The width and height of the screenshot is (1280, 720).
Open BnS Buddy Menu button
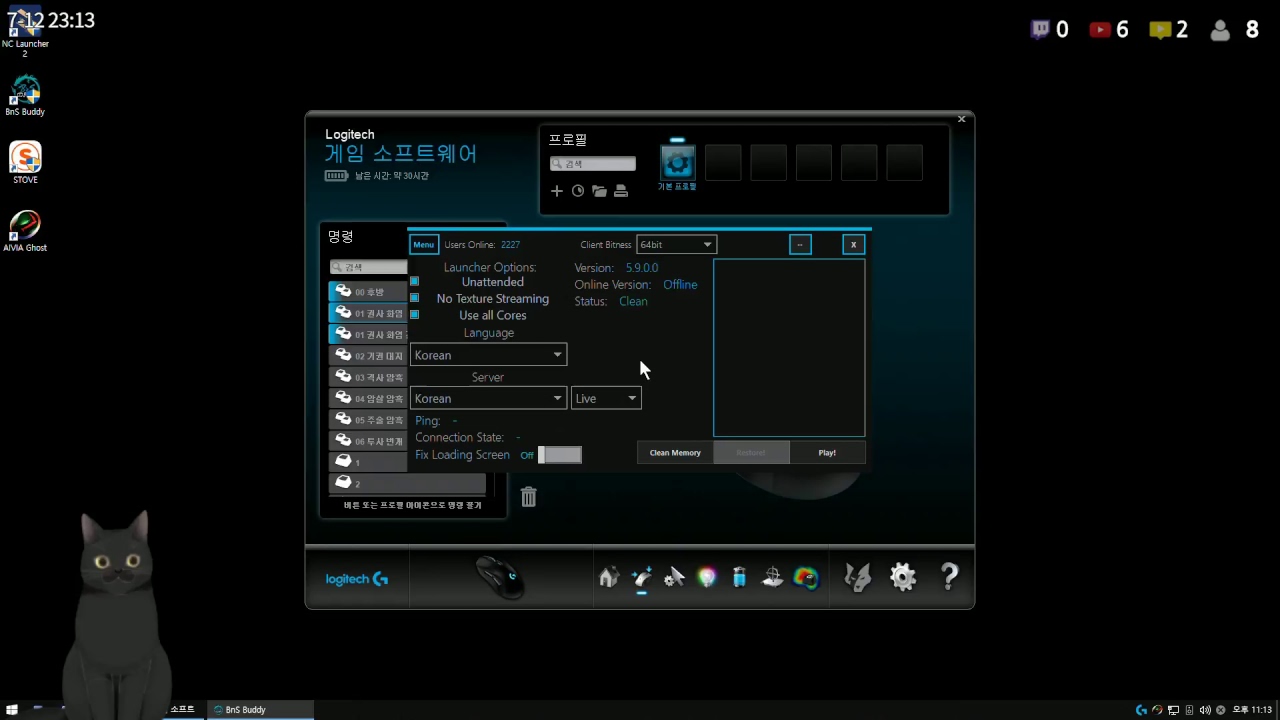pos(424,245)
